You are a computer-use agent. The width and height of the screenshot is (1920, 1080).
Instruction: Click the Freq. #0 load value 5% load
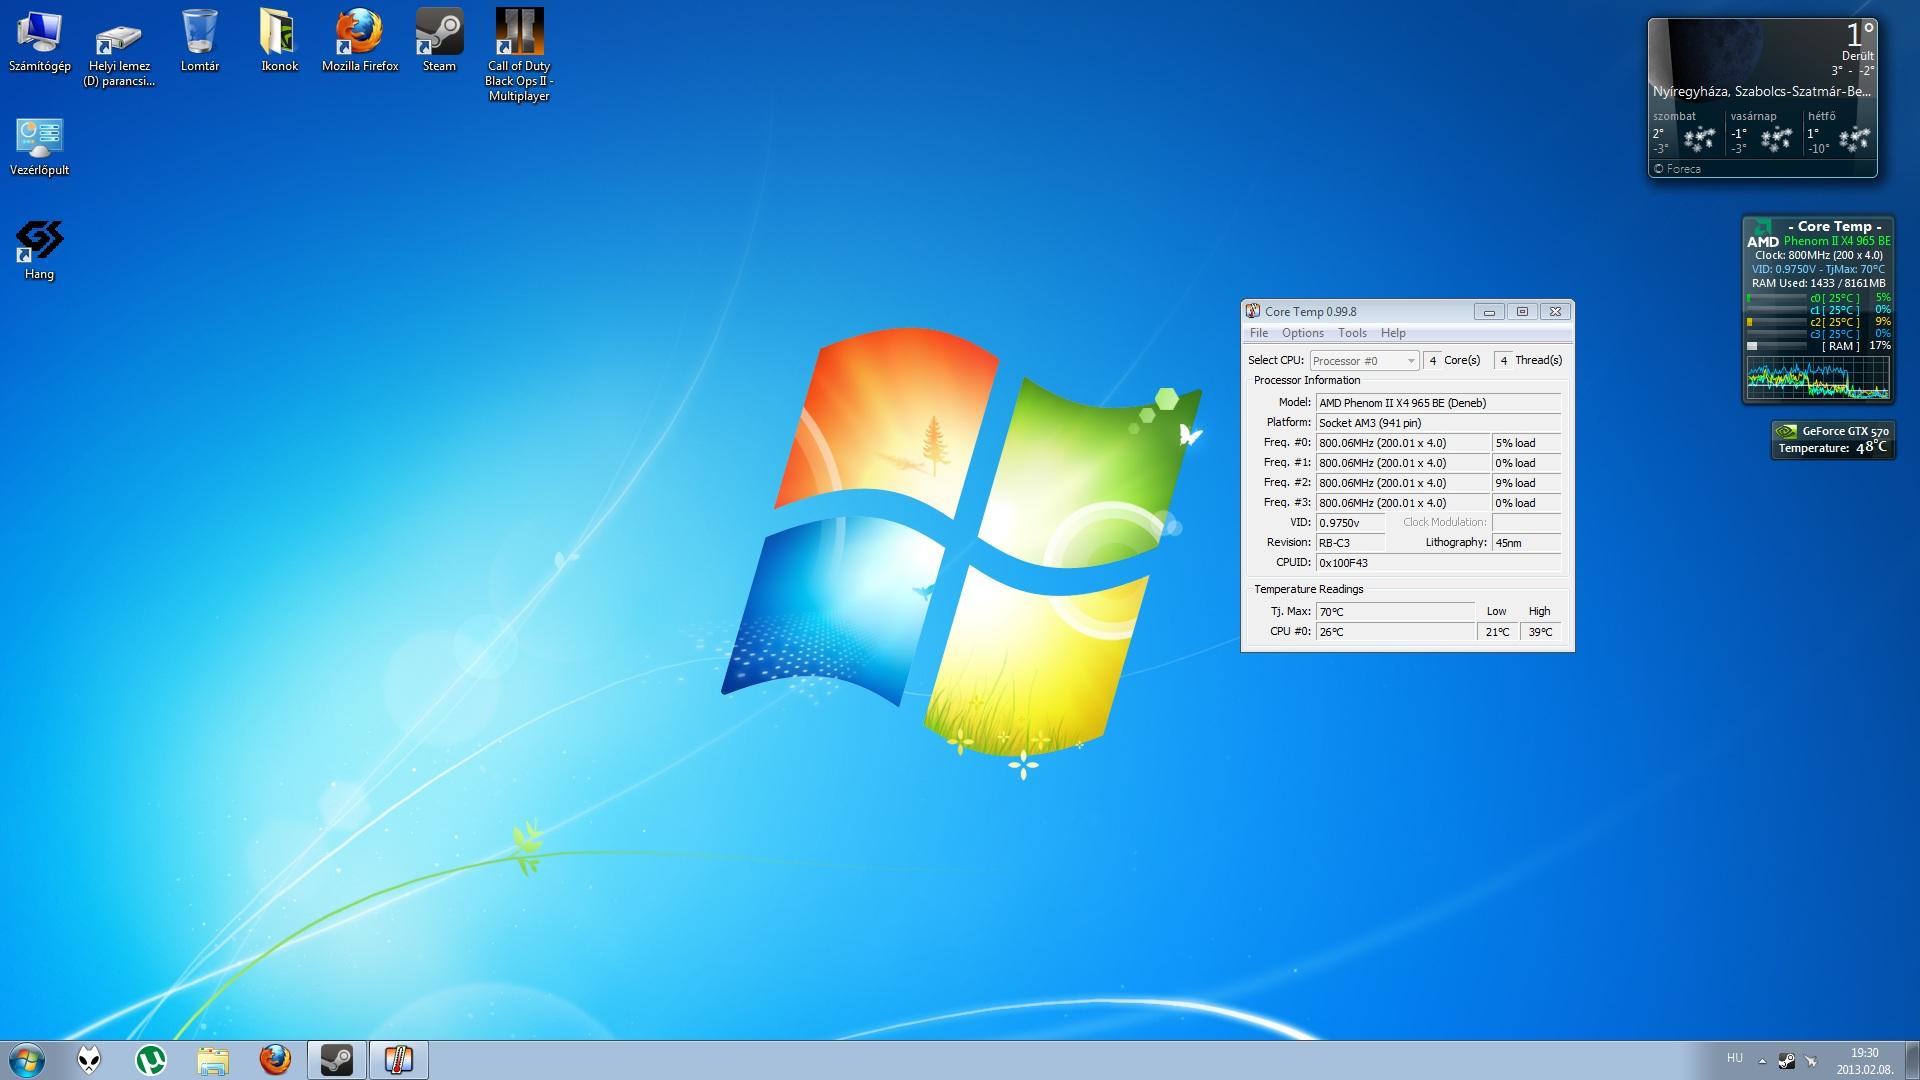[x=1526, y=443]
